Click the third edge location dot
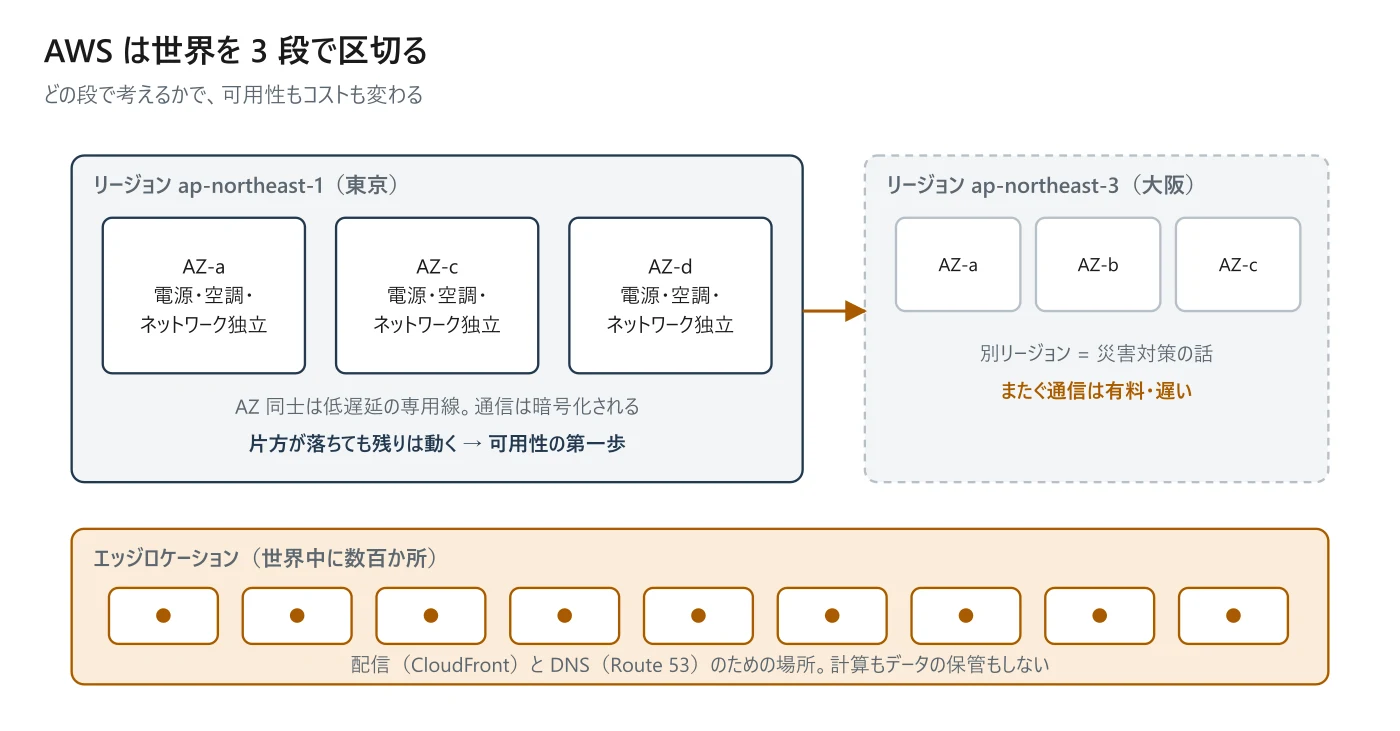1400x731 pixels. (431, 616)
